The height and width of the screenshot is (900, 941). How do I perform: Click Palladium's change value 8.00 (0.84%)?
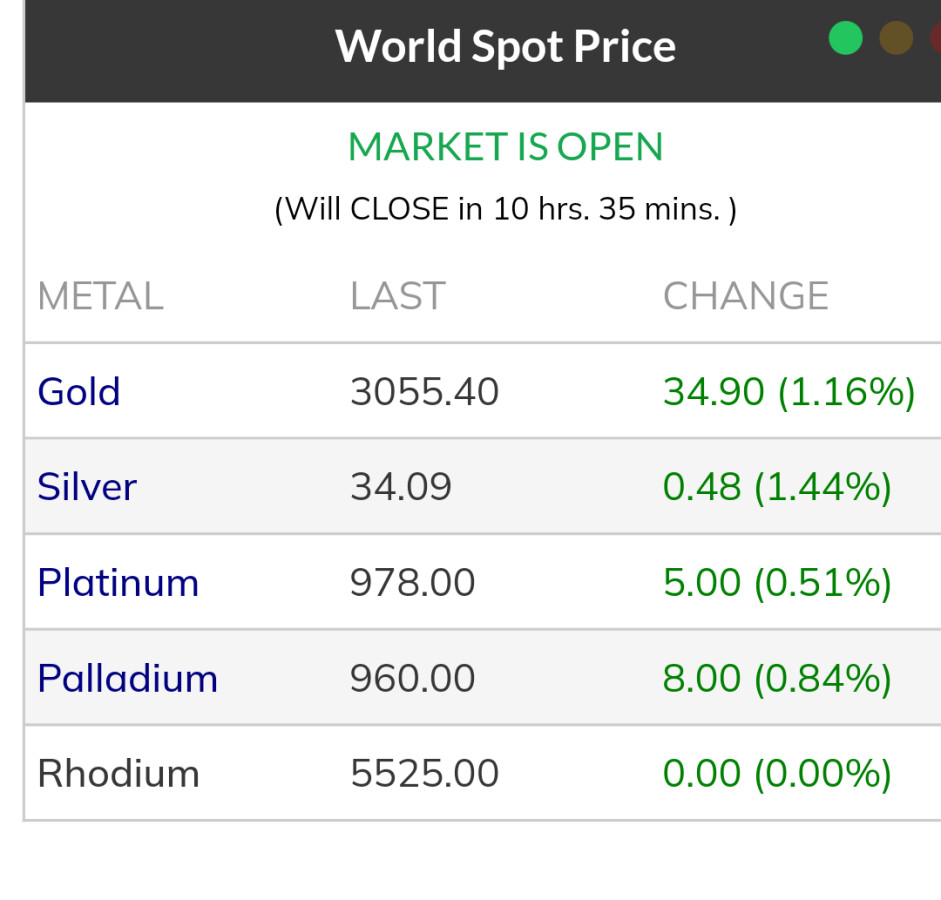pyautogui.click(x=777, y=678)
